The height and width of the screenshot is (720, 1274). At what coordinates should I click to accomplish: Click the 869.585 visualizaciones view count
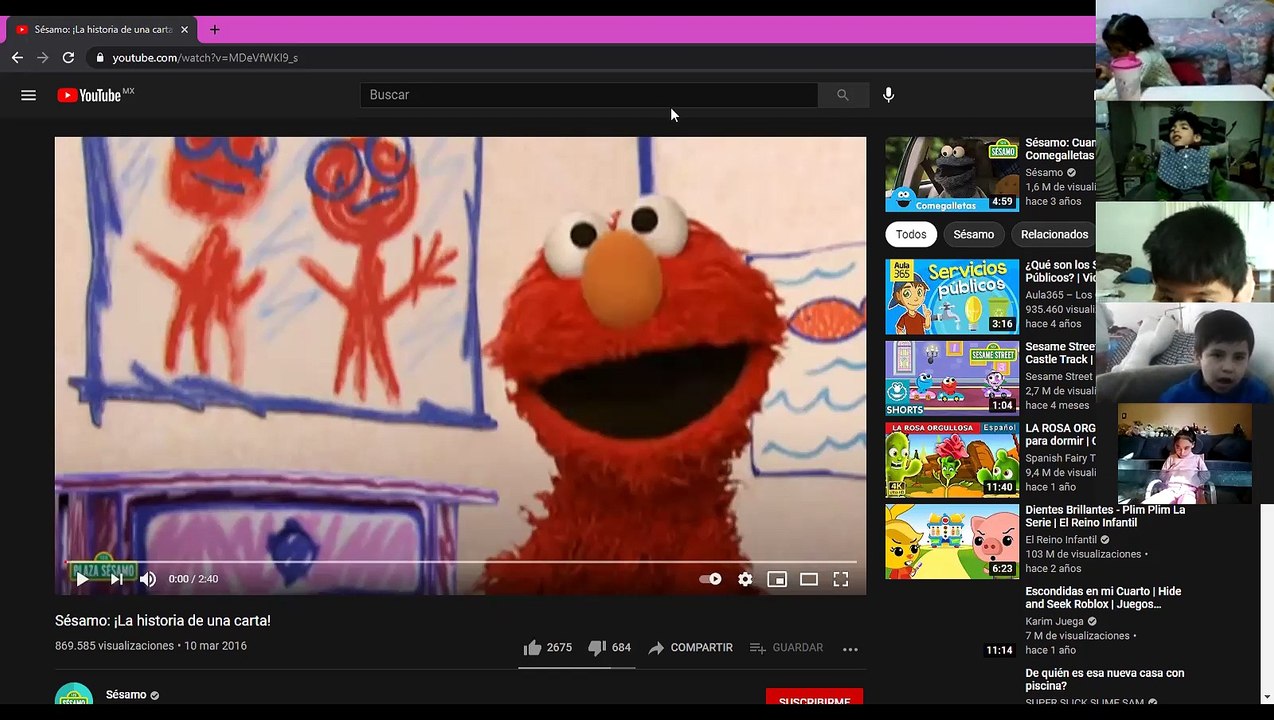(x=114, y=646)
